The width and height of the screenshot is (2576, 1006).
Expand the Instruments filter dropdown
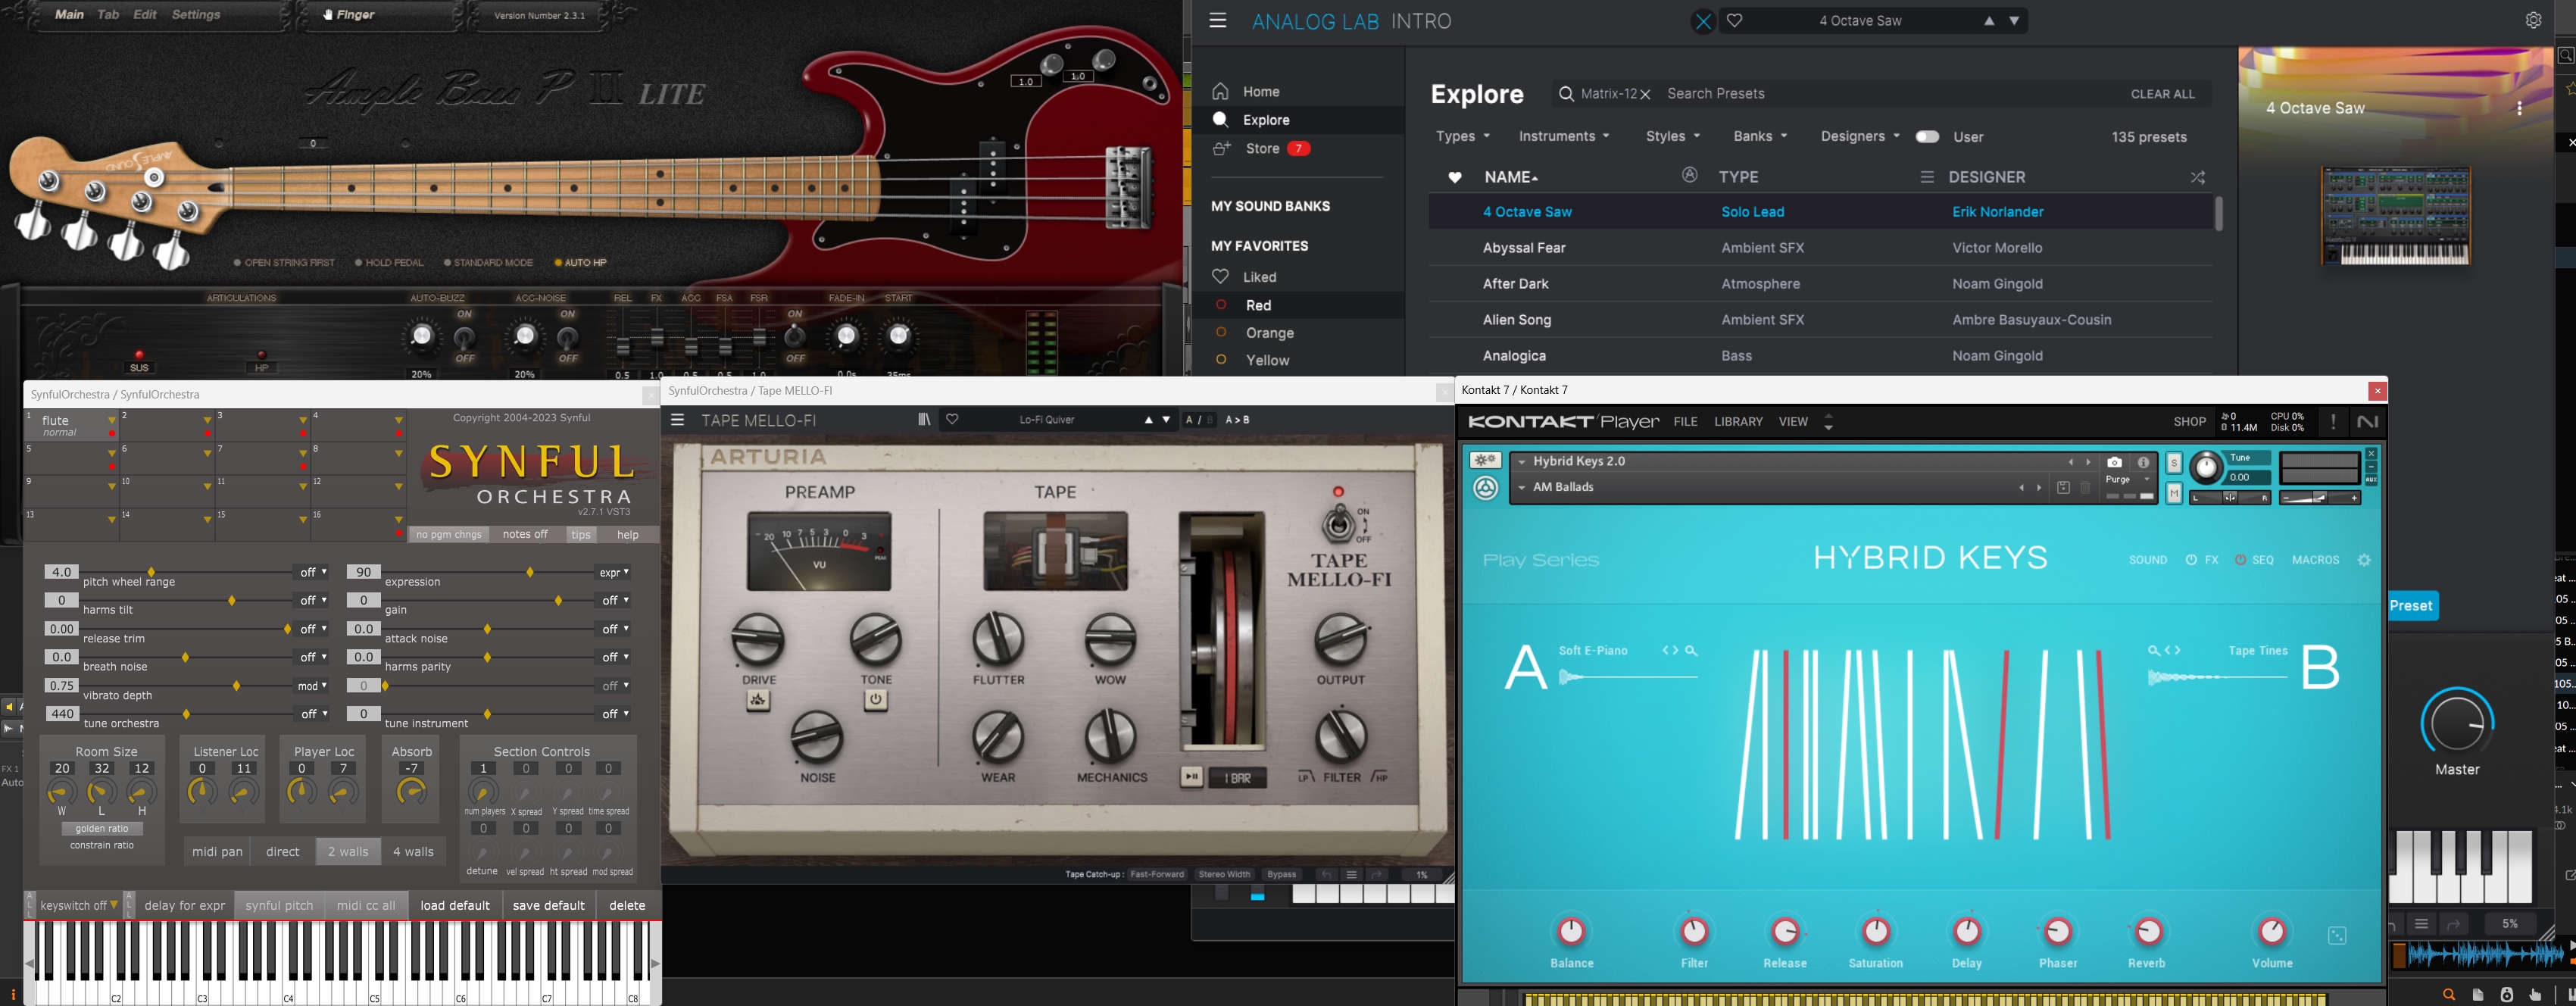tap(1563, 137)
